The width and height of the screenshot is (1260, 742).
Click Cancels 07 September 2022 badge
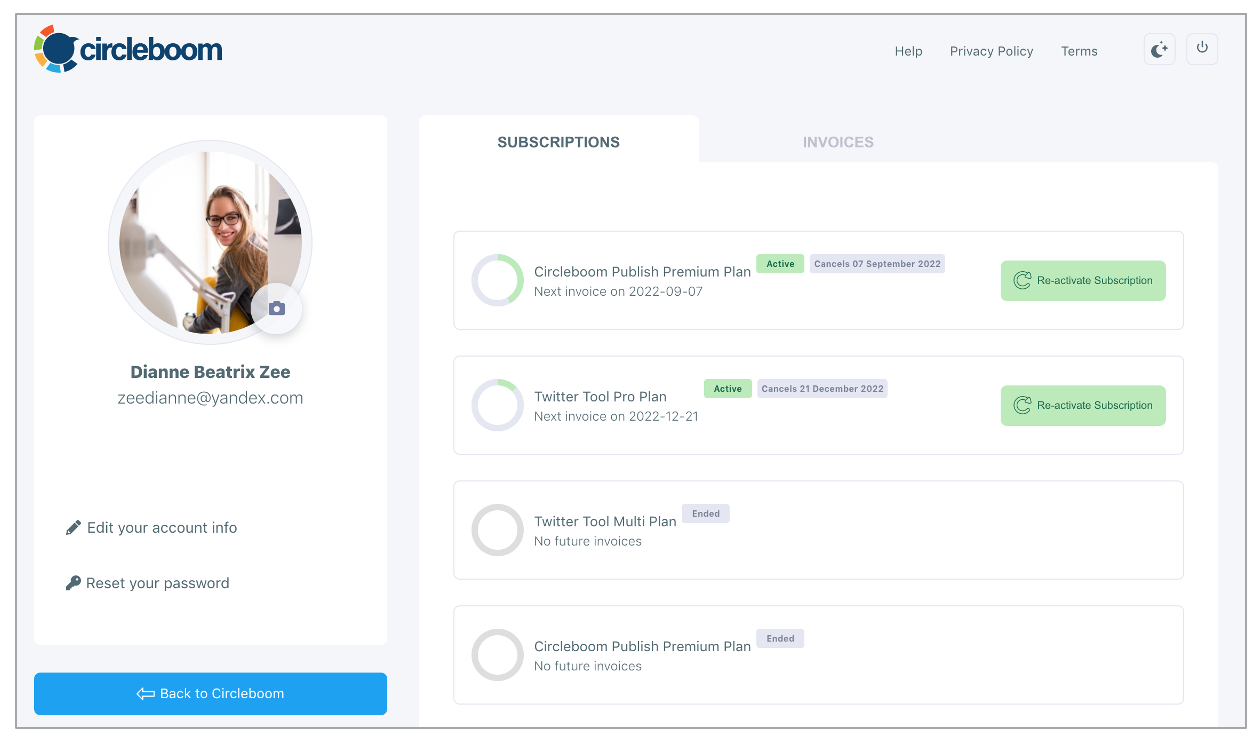coord(877,264)
